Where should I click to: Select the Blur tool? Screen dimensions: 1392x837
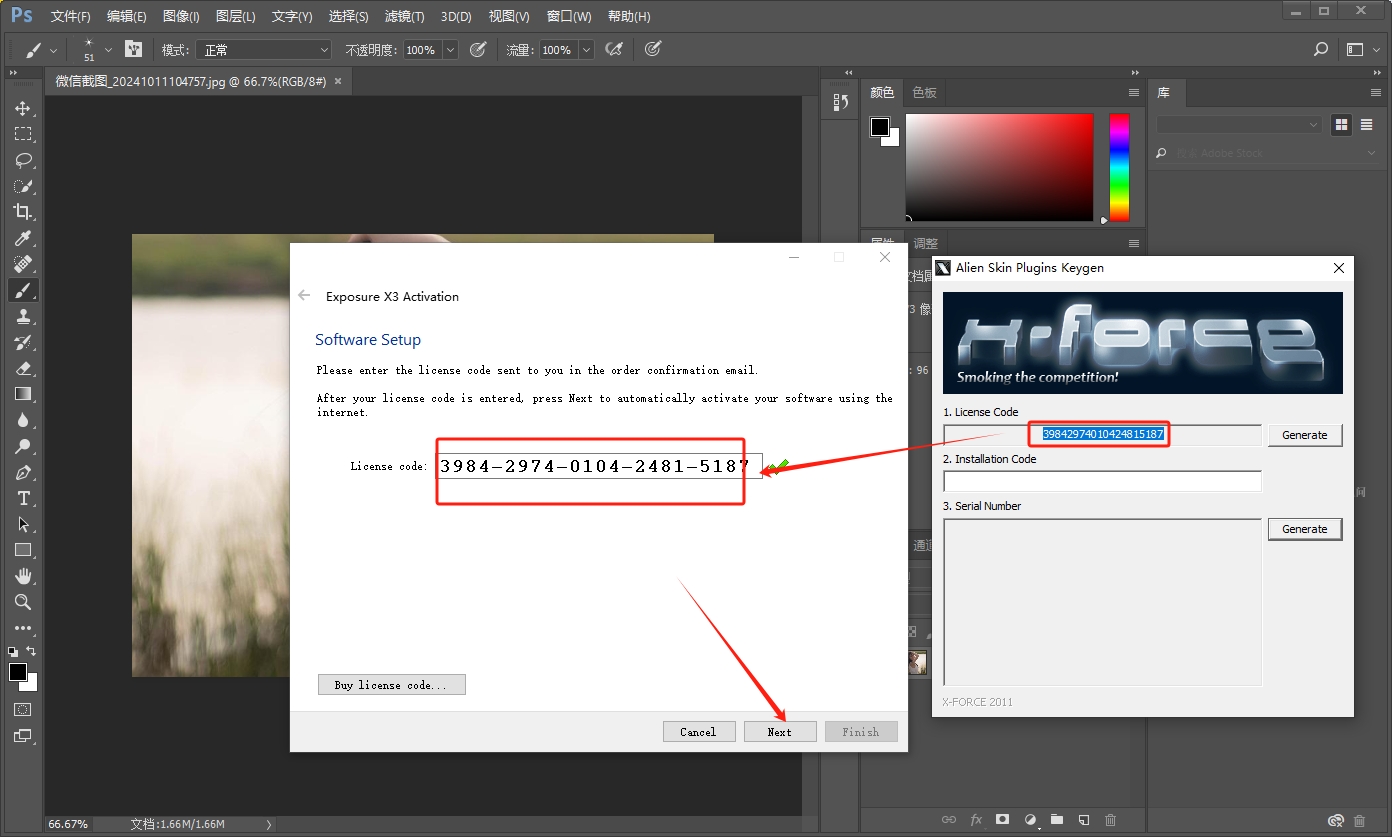point(22,420)
